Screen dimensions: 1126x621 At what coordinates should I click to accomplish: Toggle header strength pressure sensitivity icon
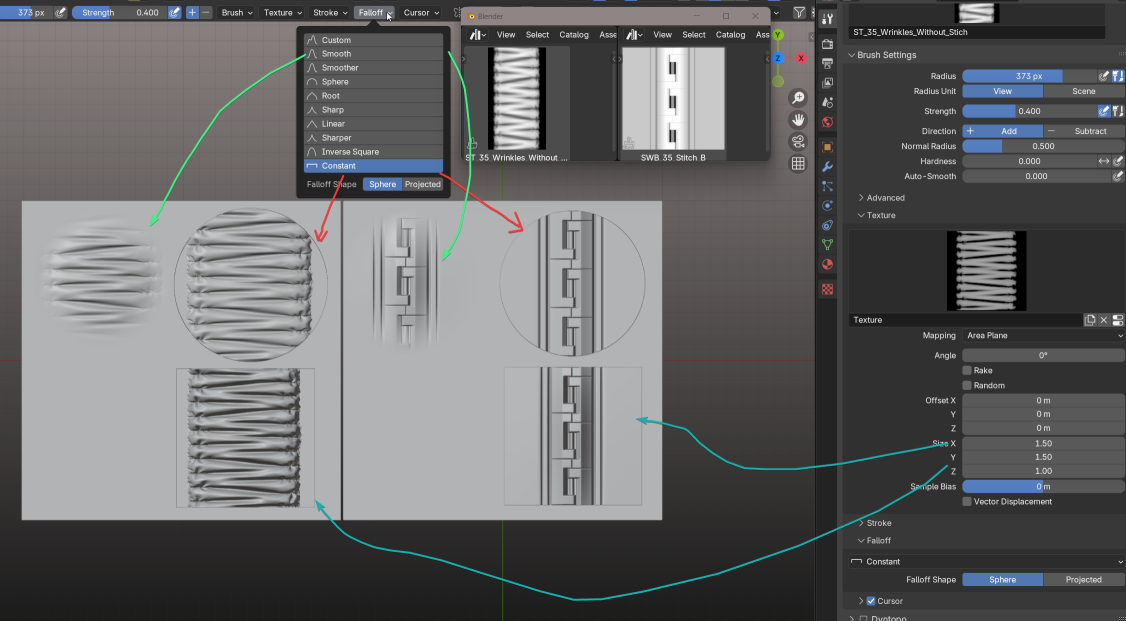pos(175,12)
